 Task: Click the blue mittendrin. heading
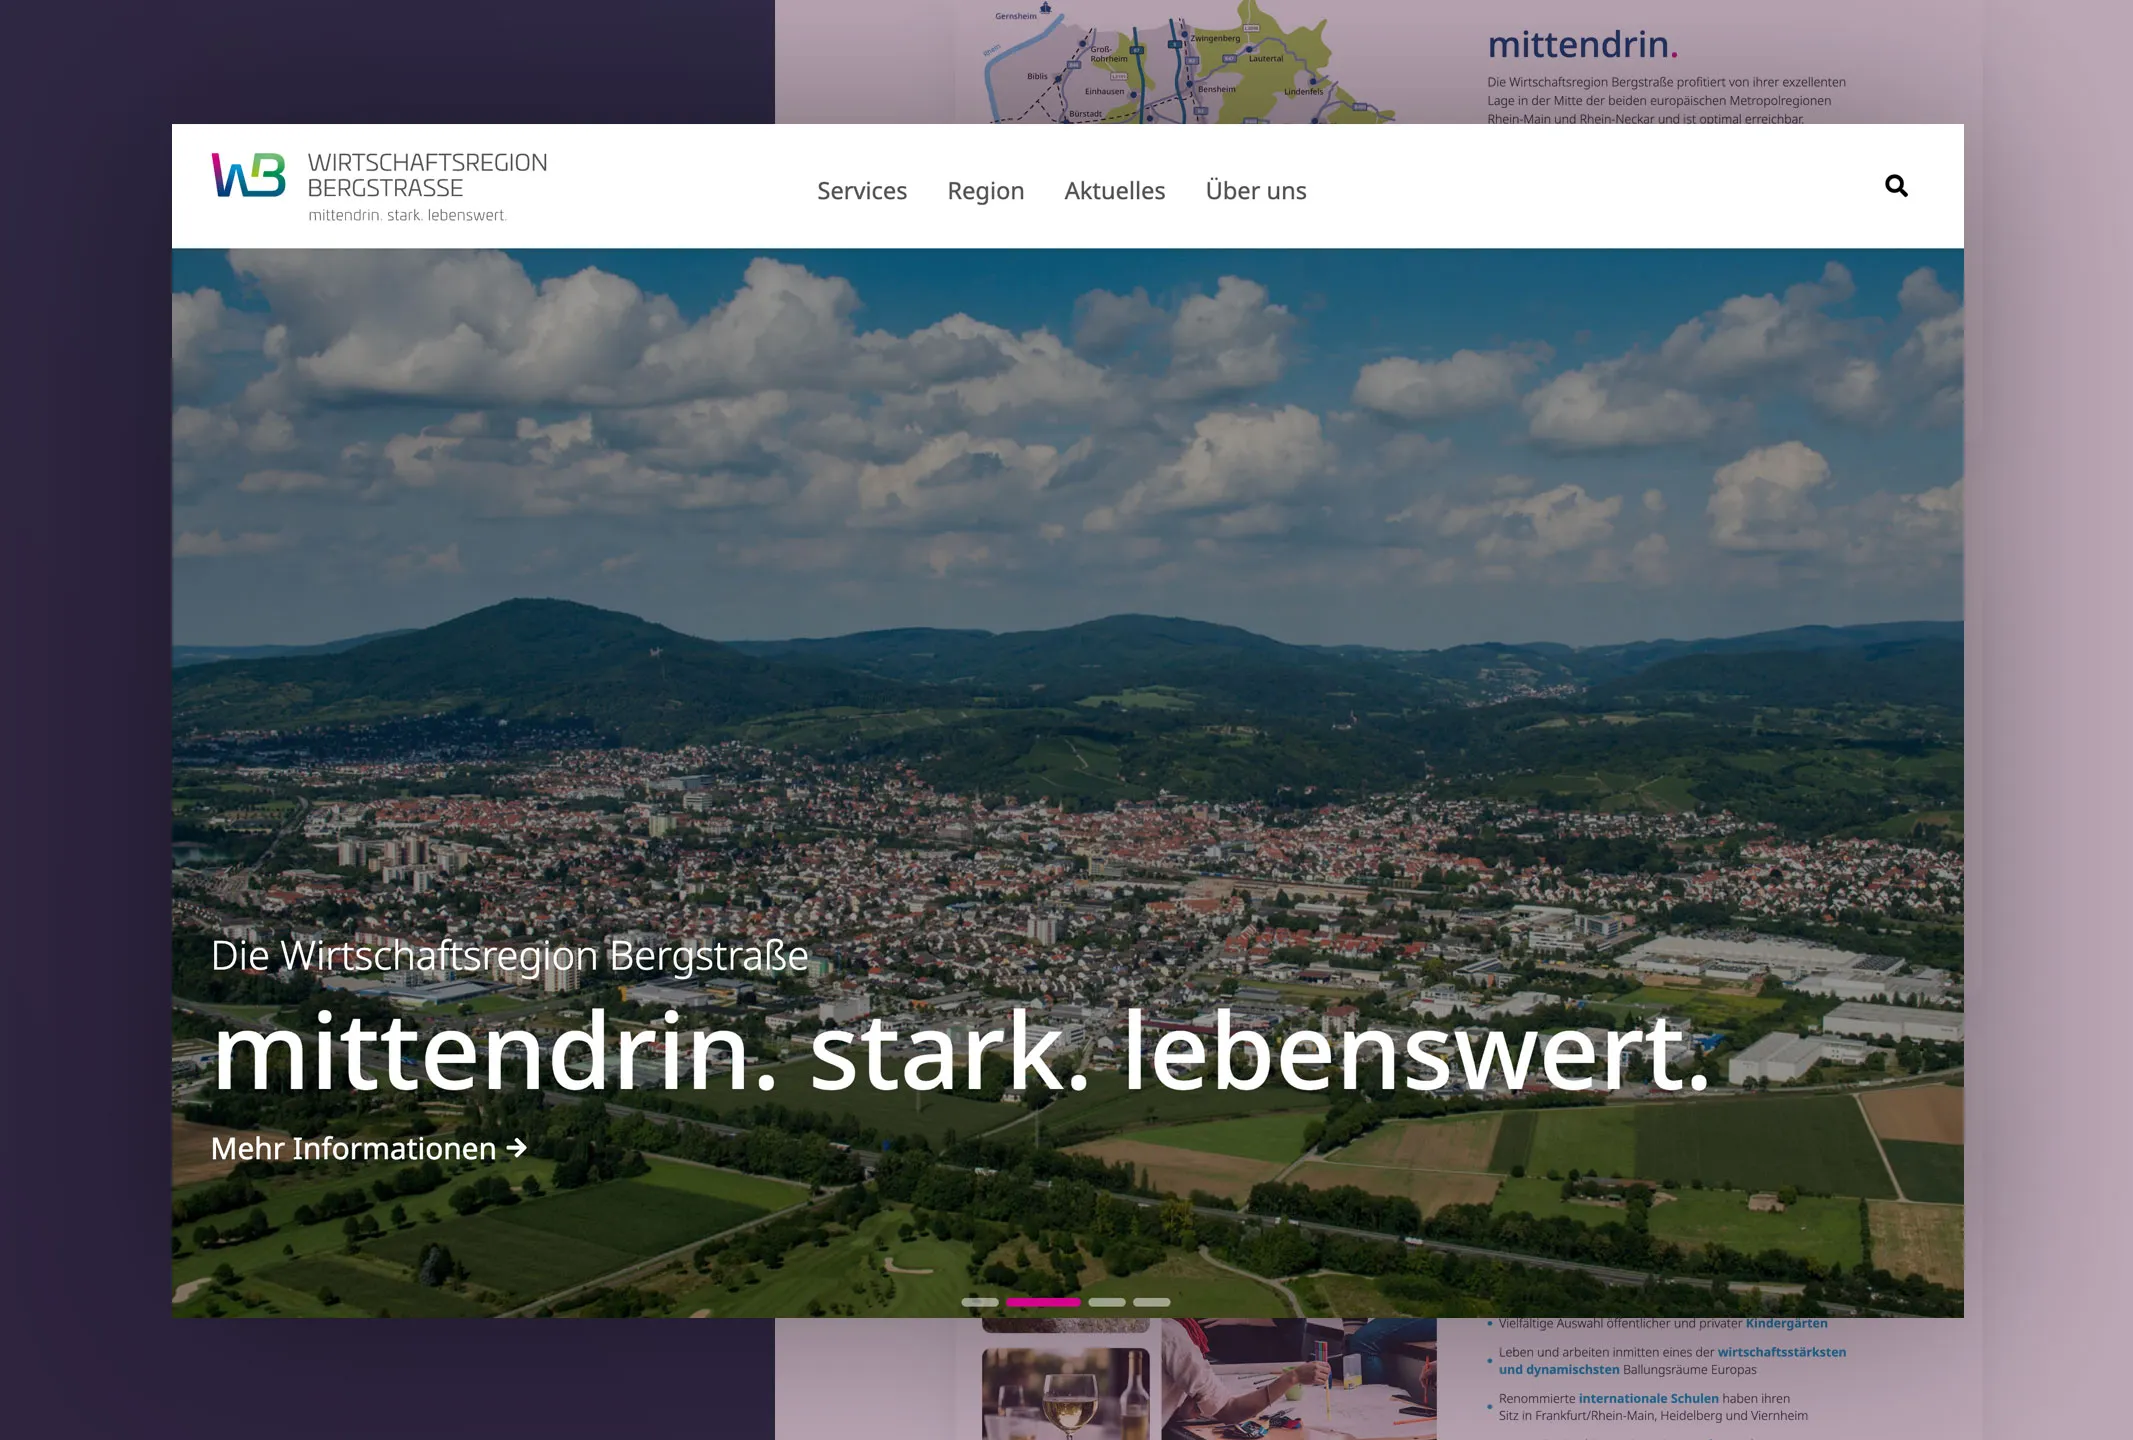tap(1581, 45)
